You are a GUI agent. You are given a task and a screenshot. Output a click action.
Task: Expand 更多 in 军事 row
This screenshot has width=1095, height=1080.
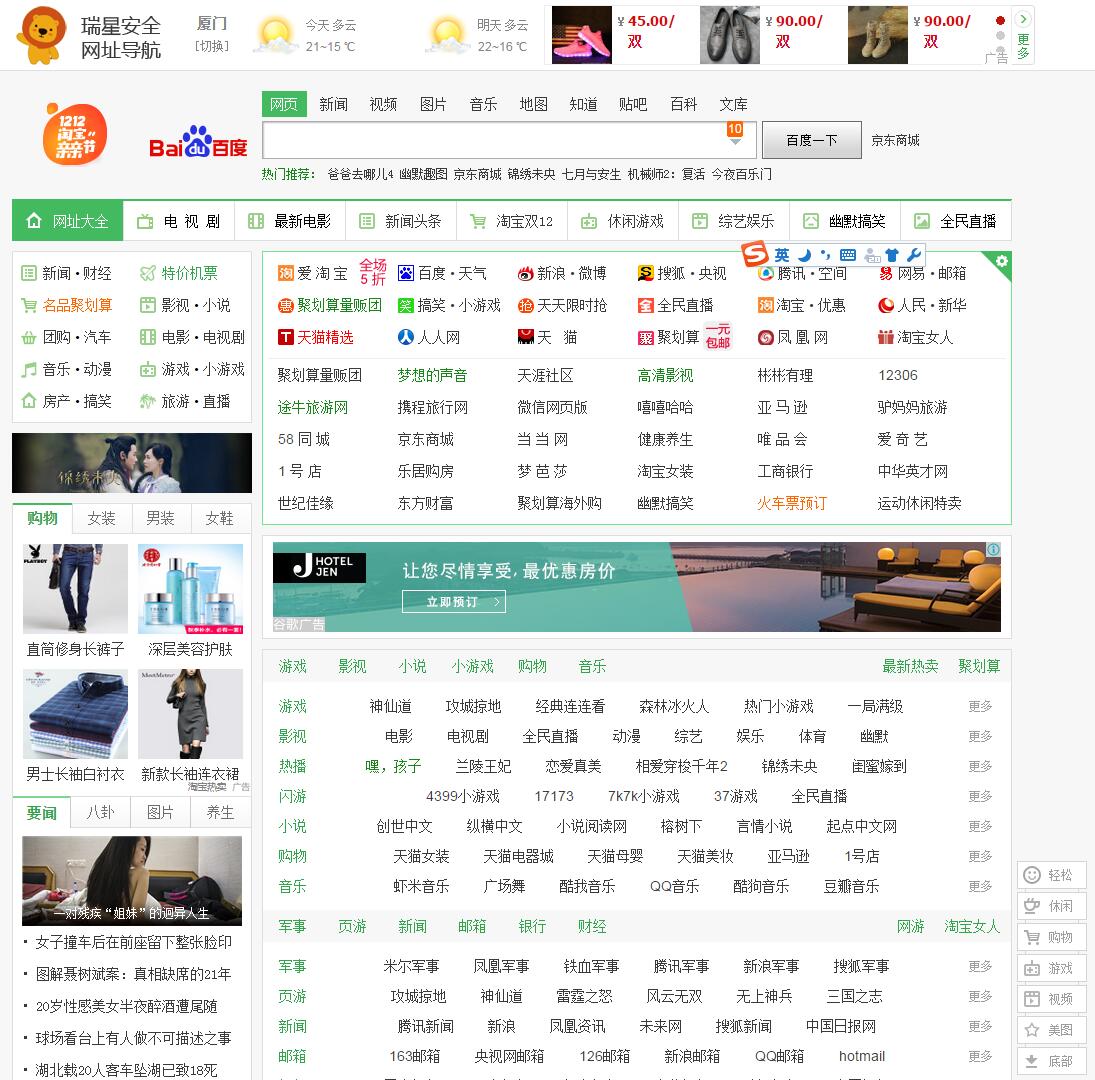(x=980, y=966)
